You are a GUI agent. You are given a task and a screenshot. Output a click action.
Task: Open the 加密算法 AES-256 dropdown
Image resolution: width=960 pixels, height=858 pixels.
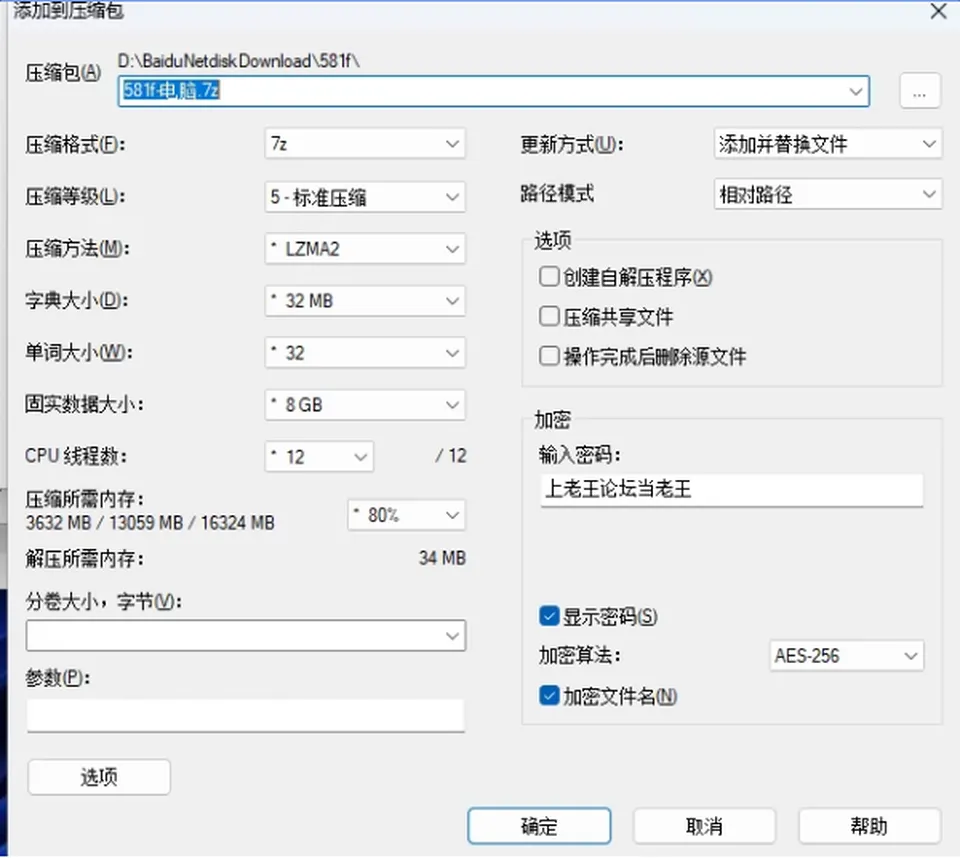pos(846,656)
